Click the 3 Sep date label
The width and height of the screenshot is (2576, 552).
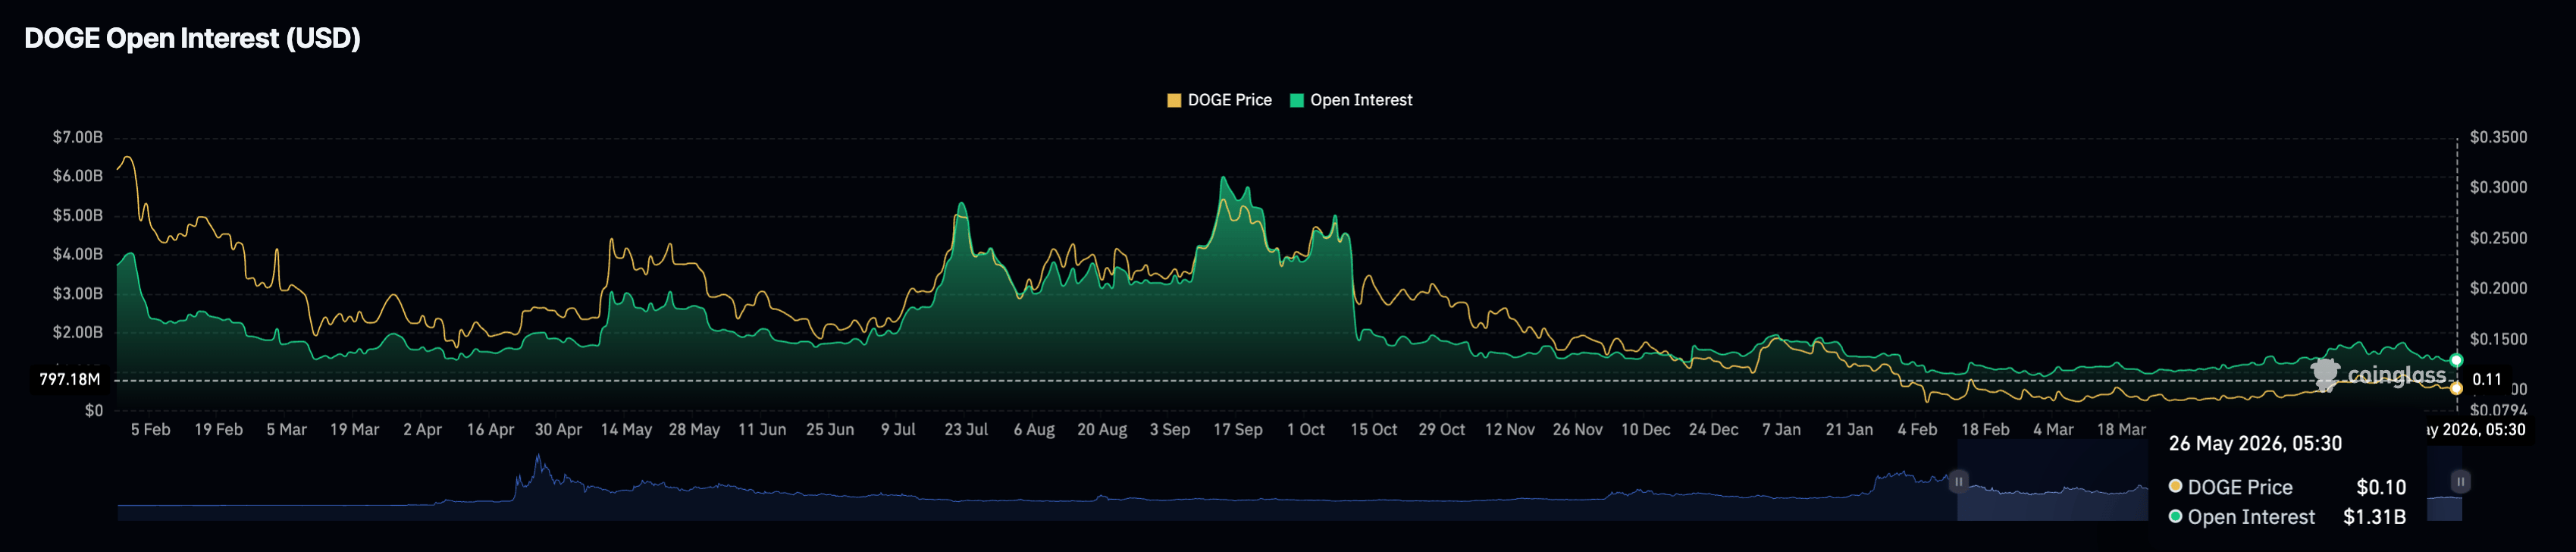[x=1171, y=429]
